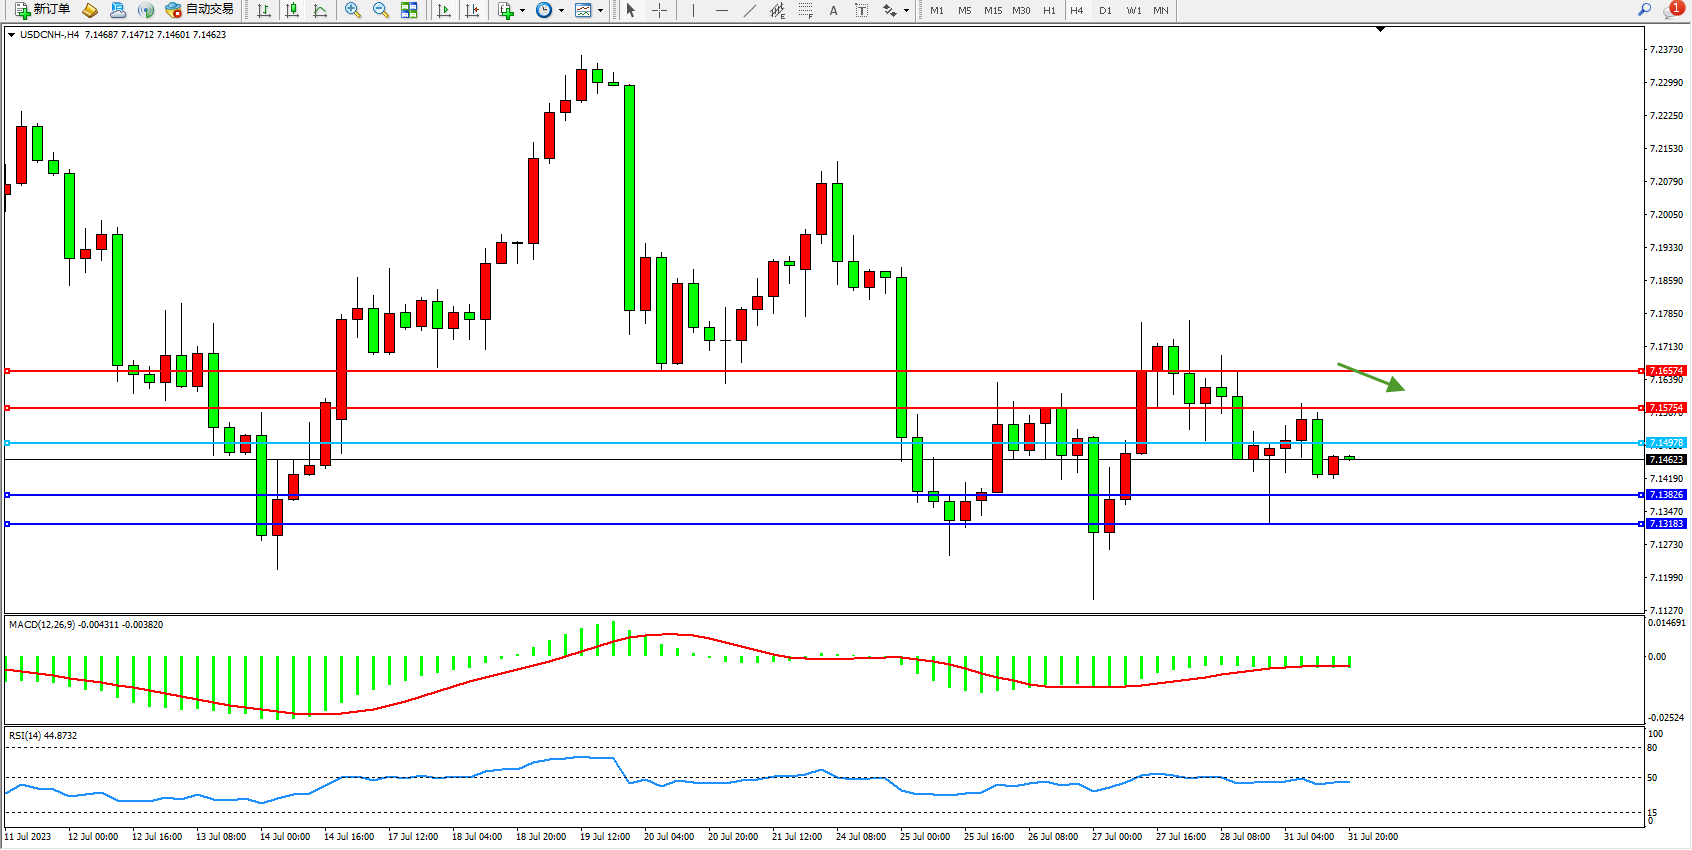Select the crosshair cursor tool
The height and width of the screenshot is (850, 1692).
click(660, 10)
